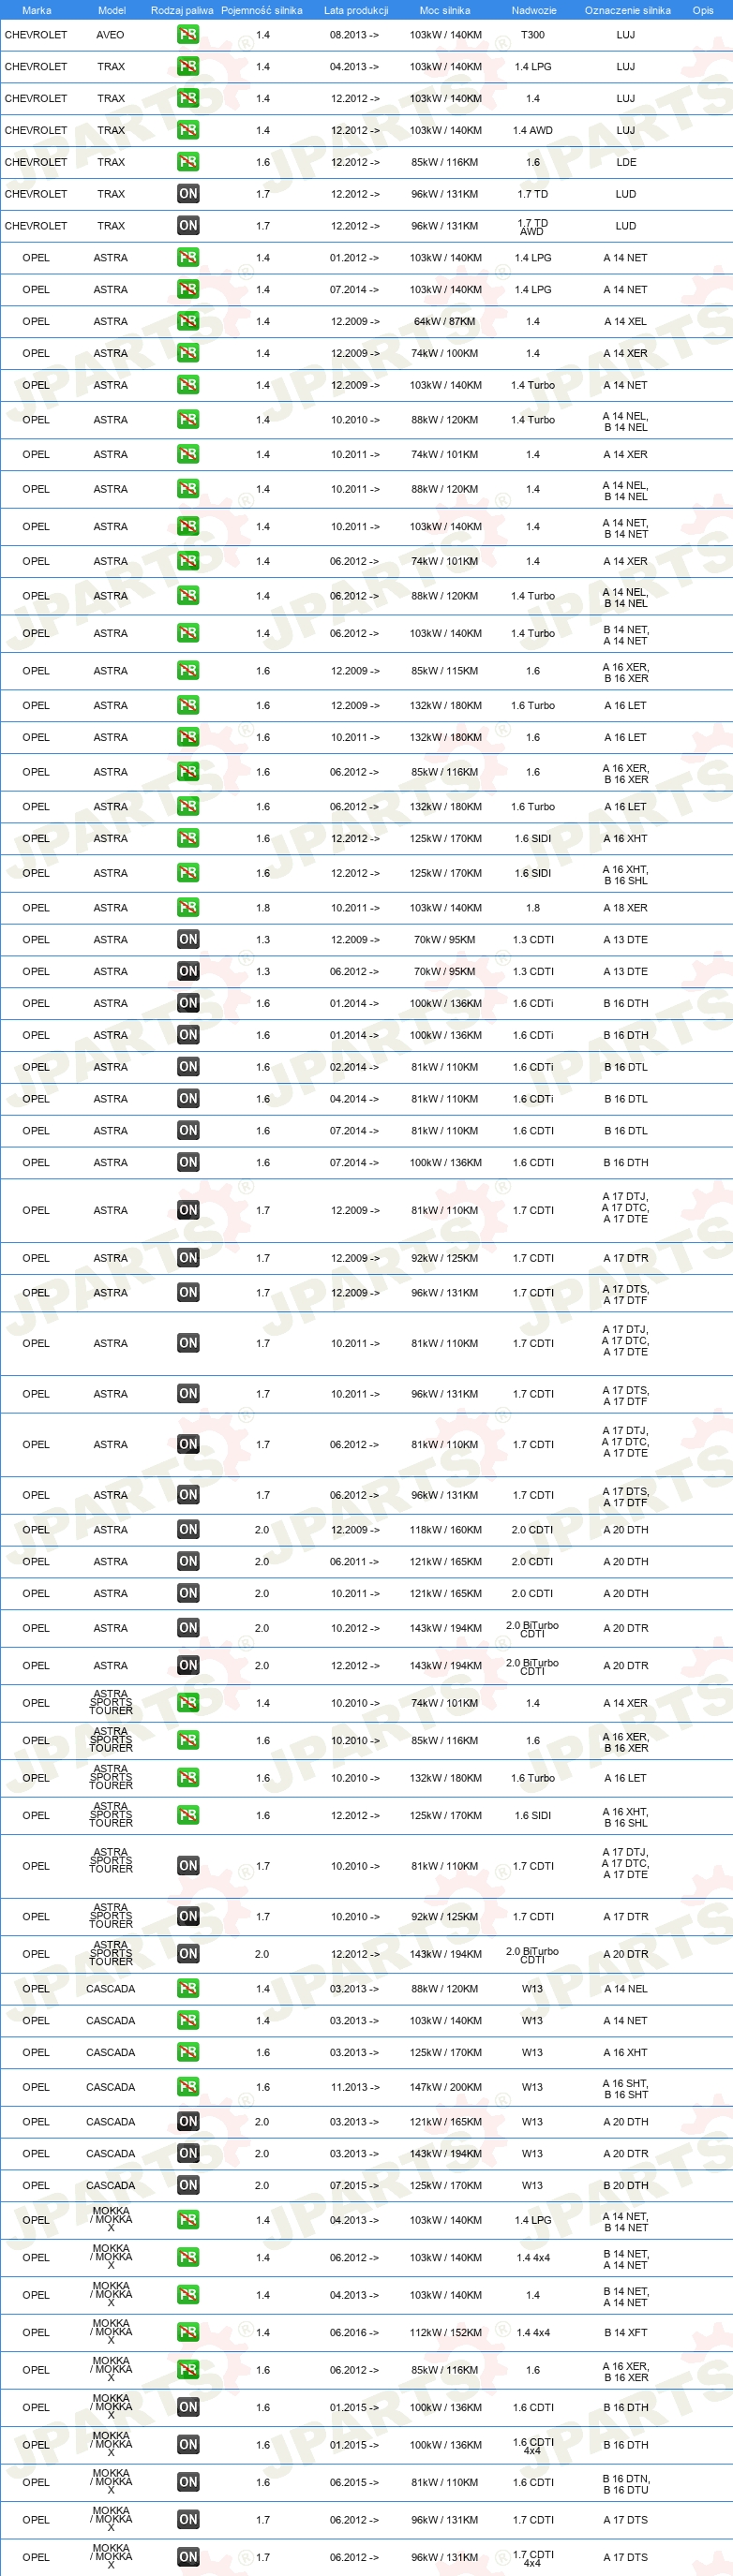Click the 08.2013 -> production date cell

355,35
